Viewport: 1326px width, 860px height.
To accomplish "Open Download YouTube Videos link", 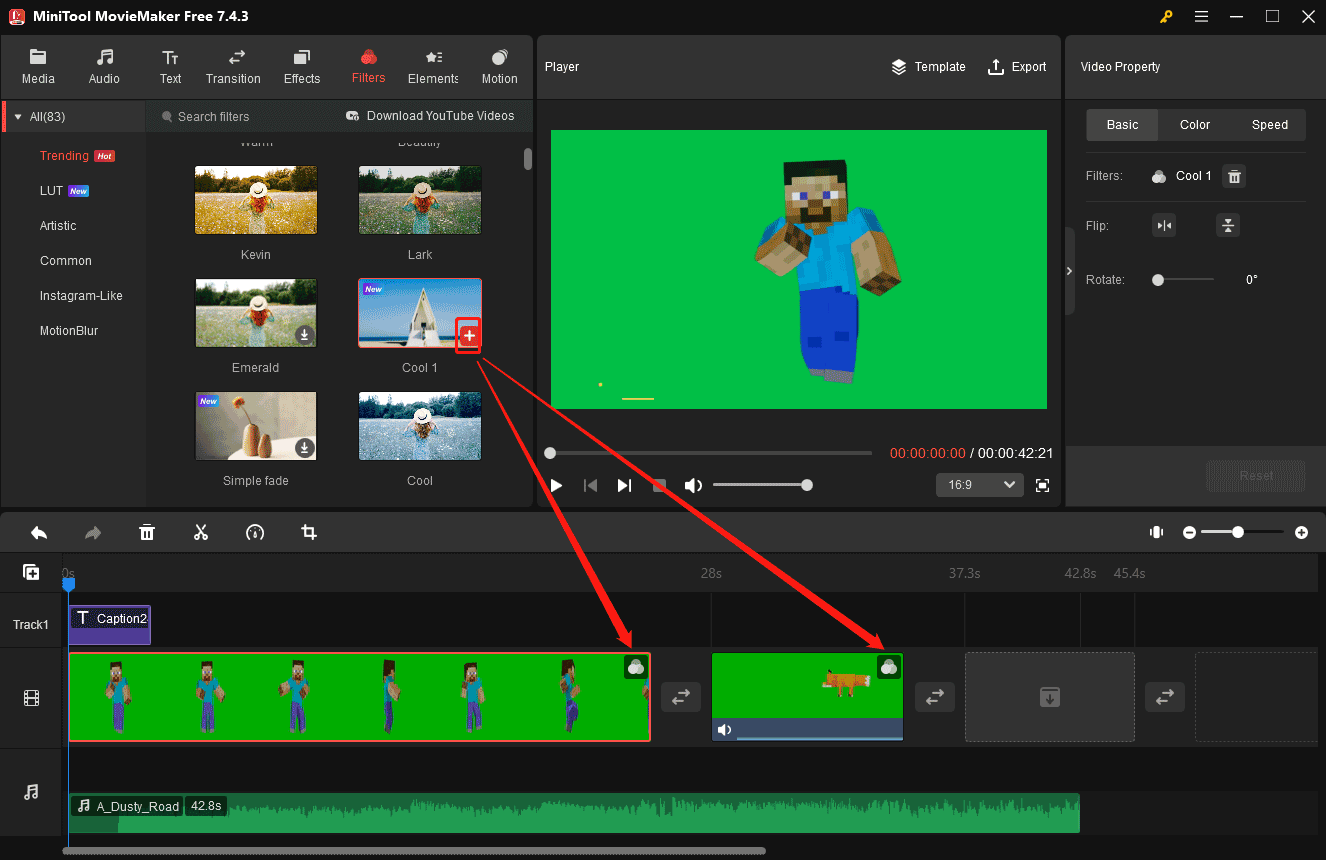I will tap(430, 116).
